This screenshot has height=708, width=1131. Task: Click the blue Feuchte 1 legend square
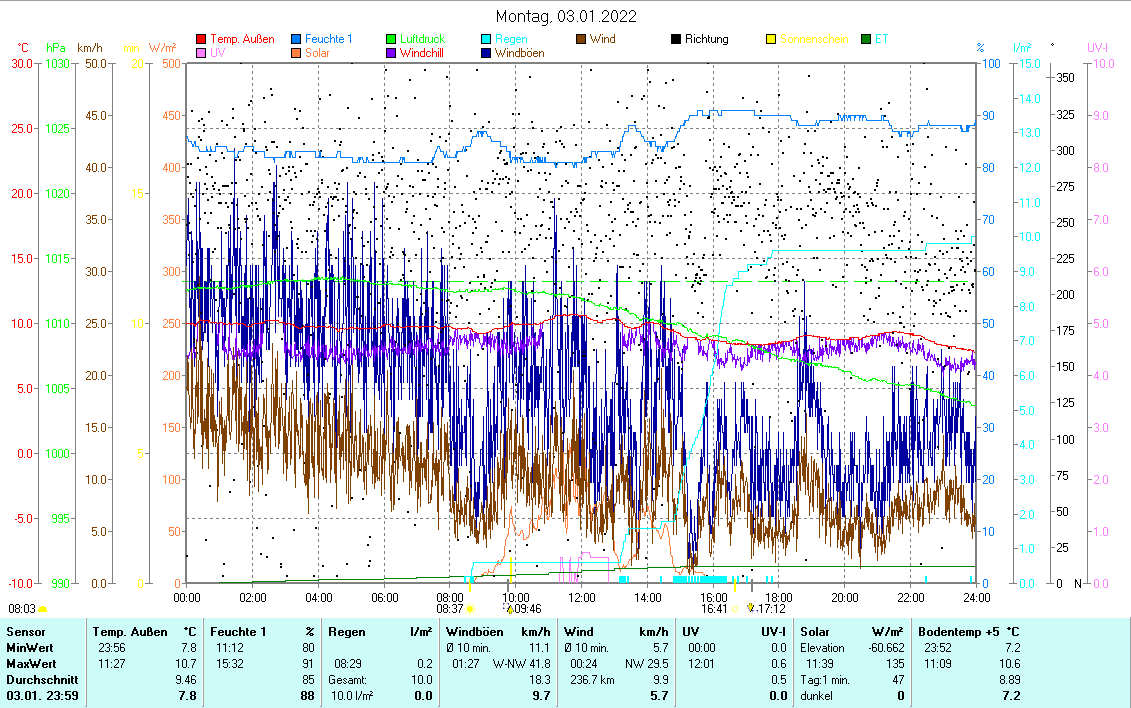(296, 40)
